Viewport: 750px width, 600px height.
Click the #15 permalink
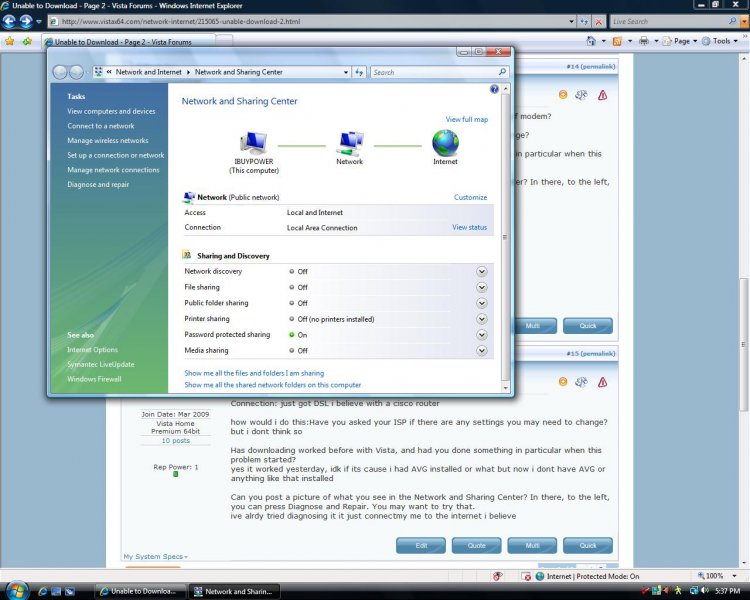[x=591, y=354]
